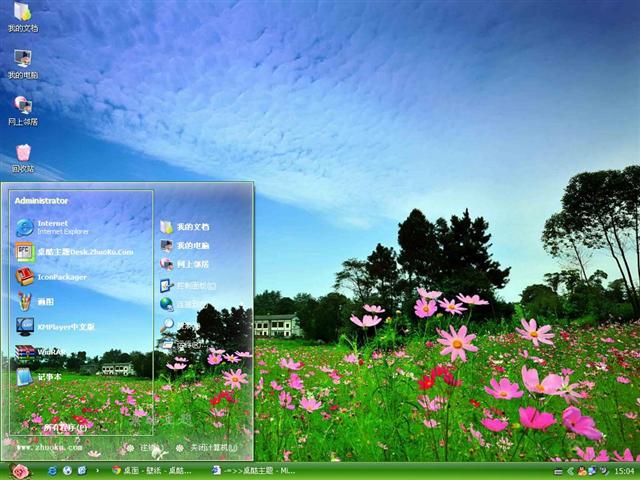This screenshot has width=640, height=480.
Task: Click 注销 log off button
Action: point(143,448)
